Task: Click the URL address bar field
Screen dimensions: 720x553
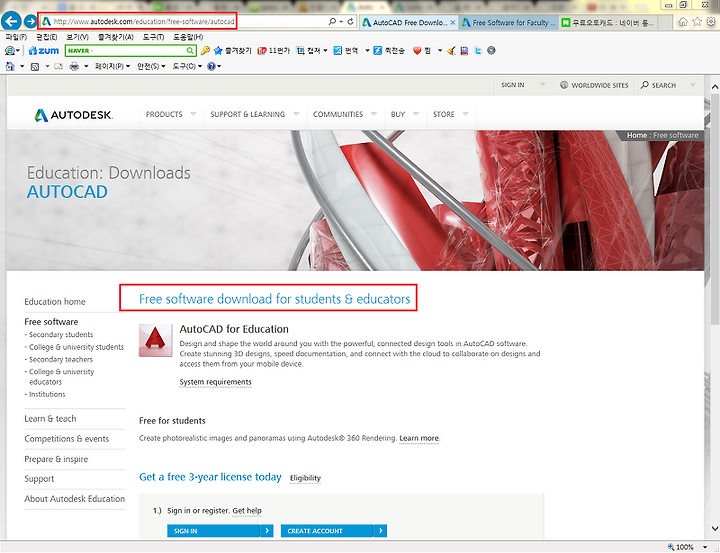Action: [144, 22]
